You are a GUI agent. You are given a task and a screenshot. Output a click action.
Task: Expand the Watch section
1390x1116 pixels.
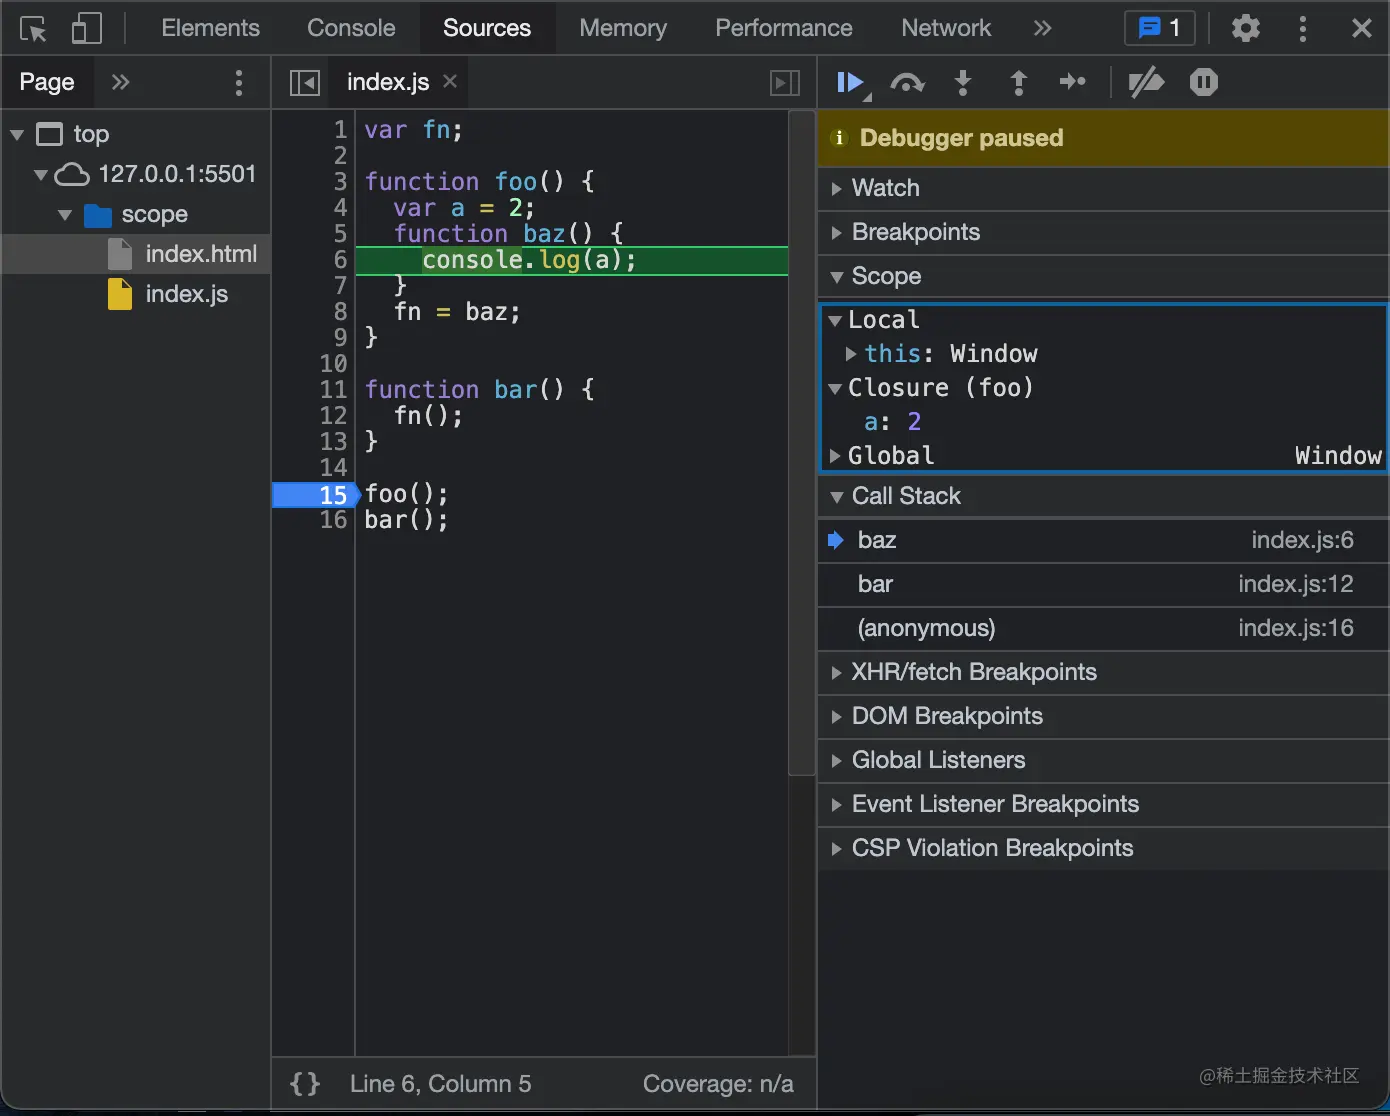(x=885, y=188)
